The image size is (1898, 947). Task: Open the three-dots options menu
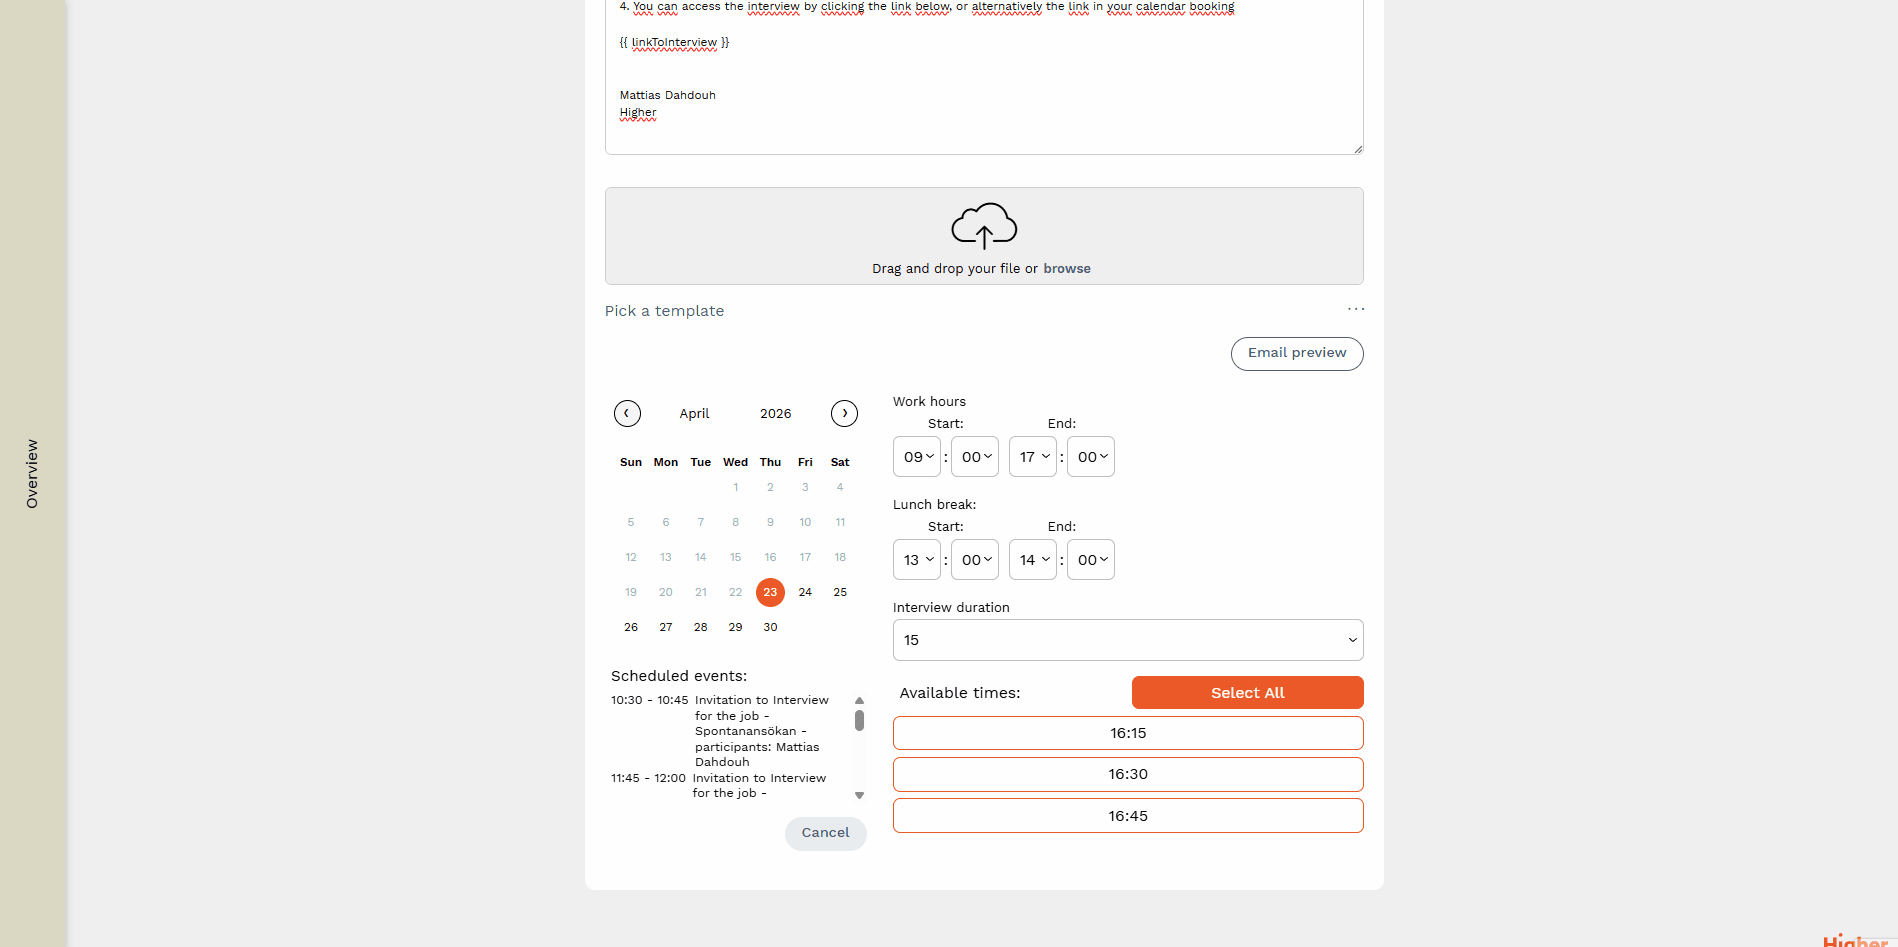pyautogui.click(x=1356, y=309)
